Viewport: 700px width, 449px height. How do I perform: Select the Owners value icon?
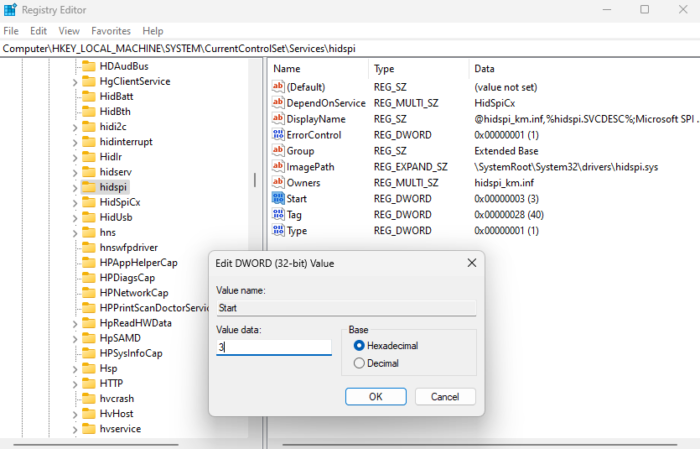pos(278,183)
